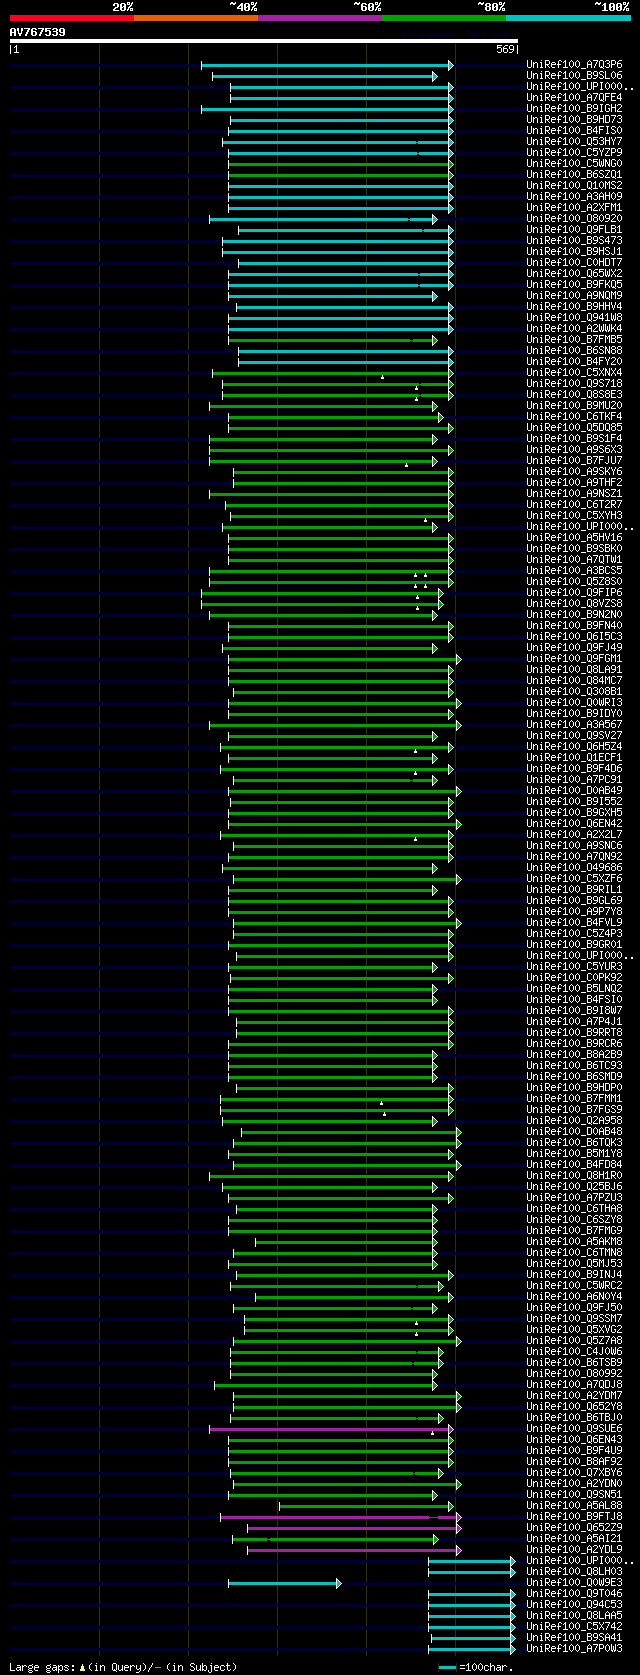This screenshot has height=1675, width=640.
Task: Select hit label UniRef100_C5YUR3
Action: 574,967
